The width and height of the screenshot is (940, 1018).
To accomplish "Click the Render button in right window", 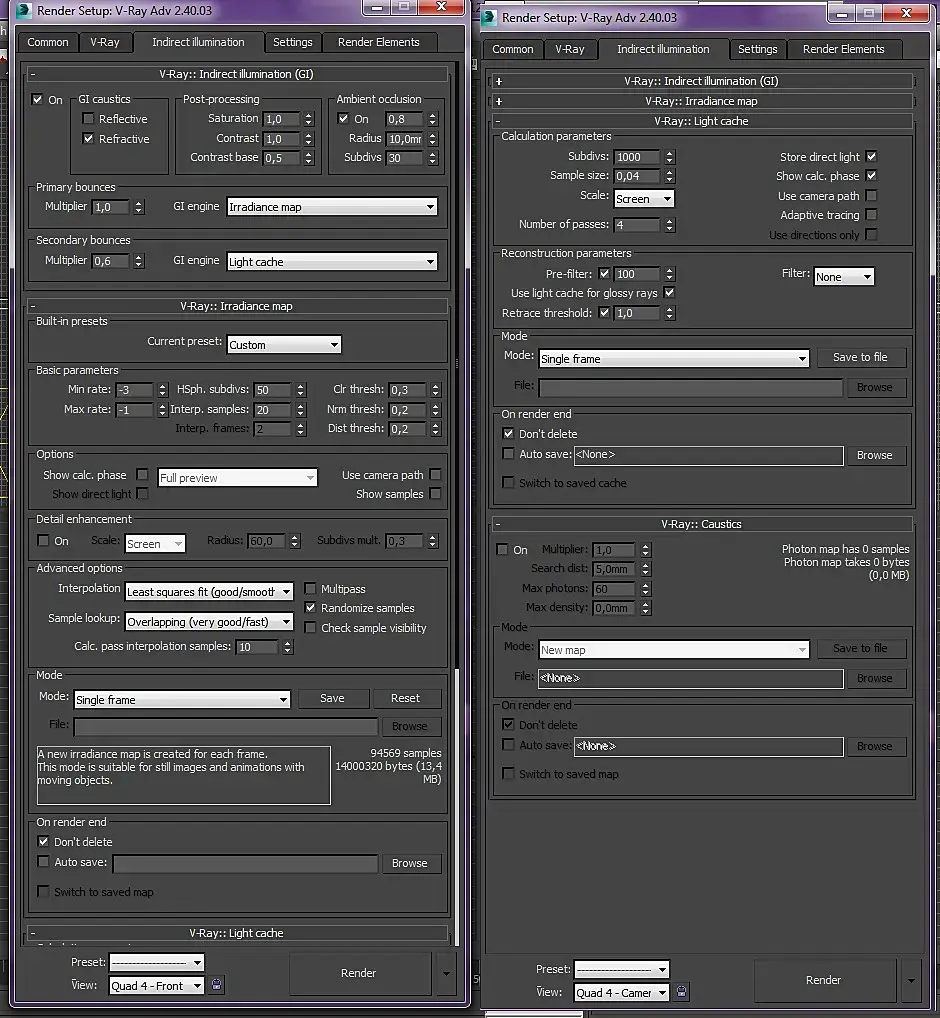I will tap(824, 980).
